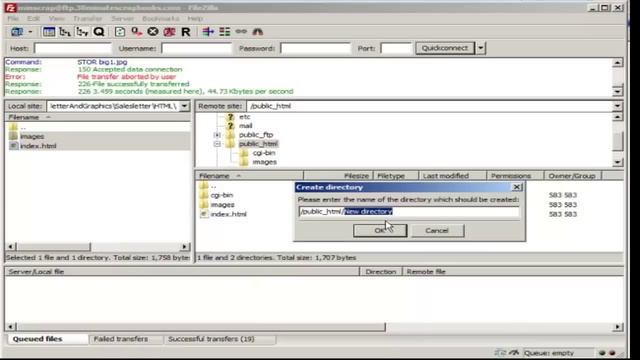Open the Quickconnect history dropdown arrow
This screenshot has height=360, width=640.
pos(480,48)
